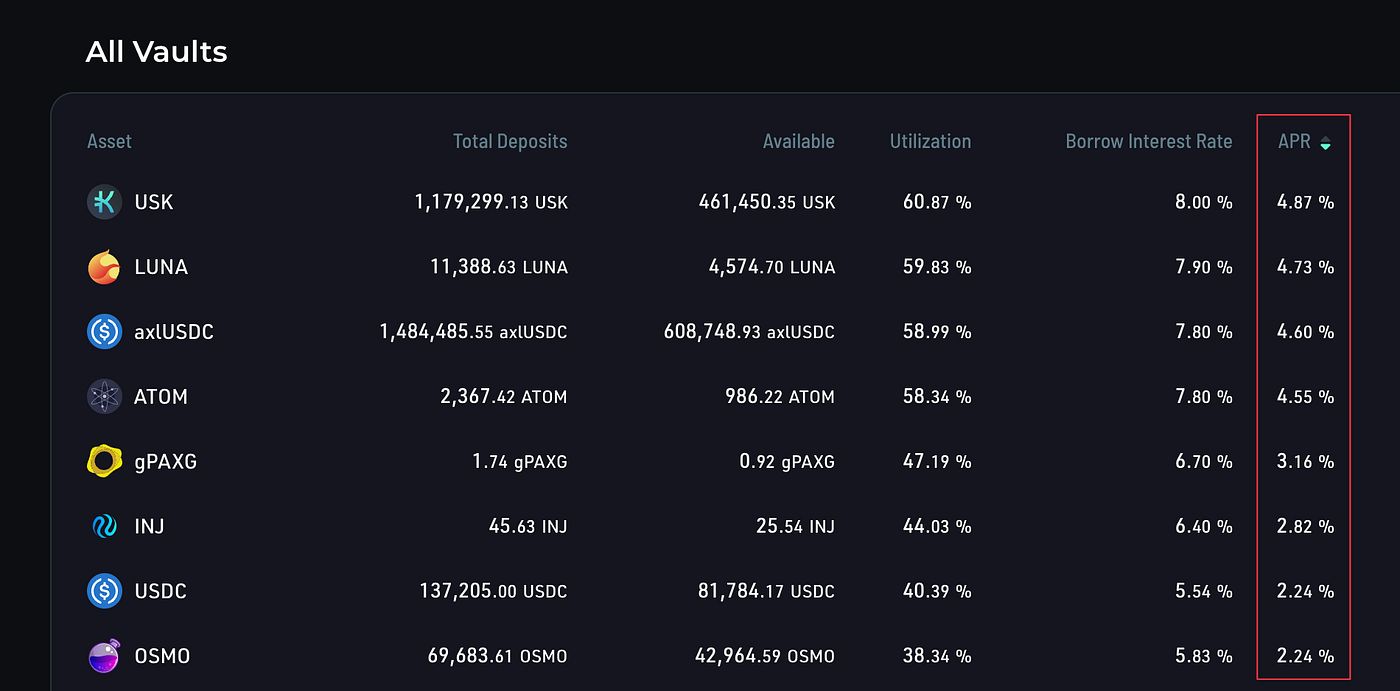This screenshot has width=1400, height=691.
Task: Click available 986.22 ATOM value
Action: pyautogui.click(x=780, y=397)
